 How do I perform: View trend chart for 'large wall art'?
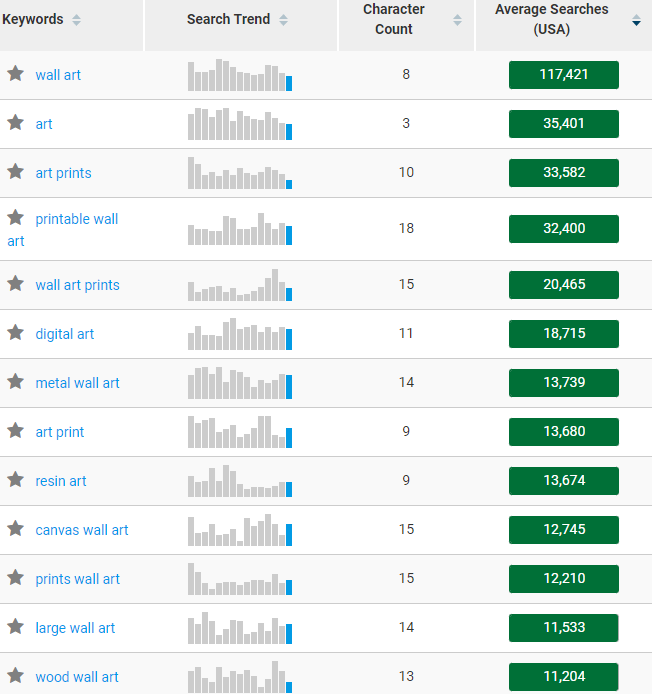point(240,628)
